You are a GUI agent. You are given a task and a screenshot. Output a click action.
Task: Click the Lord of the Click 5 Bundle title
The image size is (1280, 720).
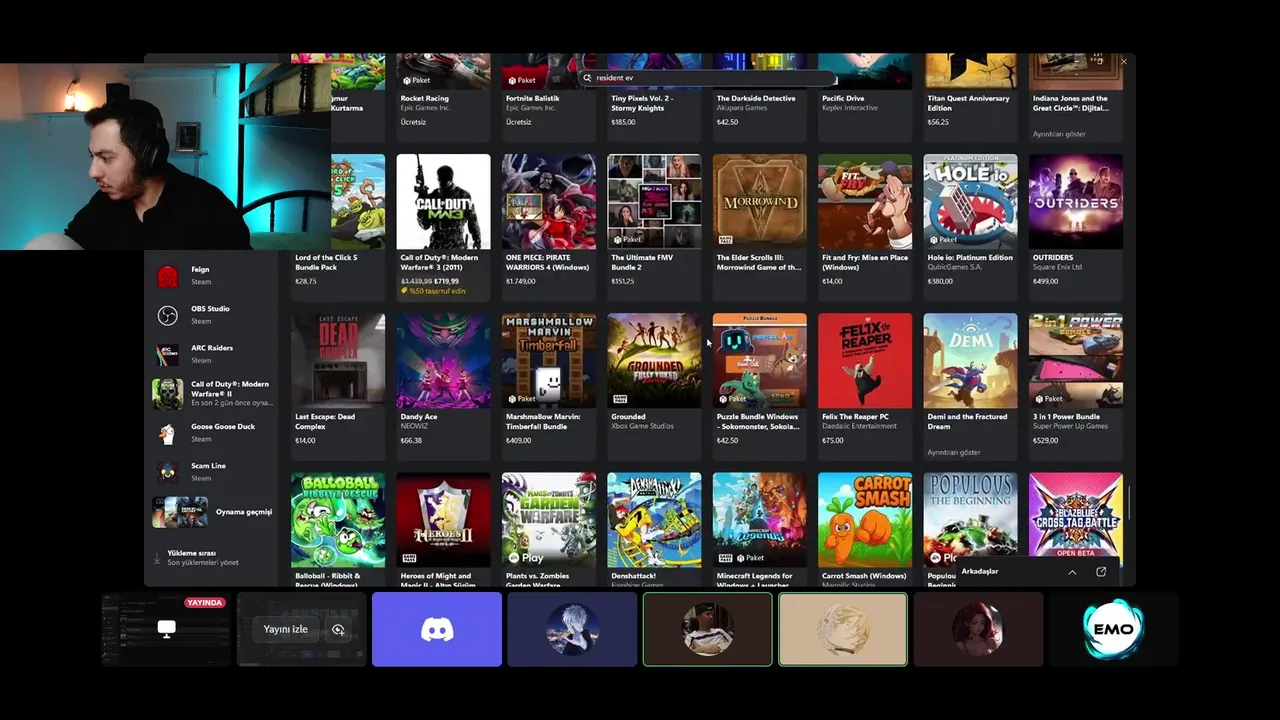(326, 262)
